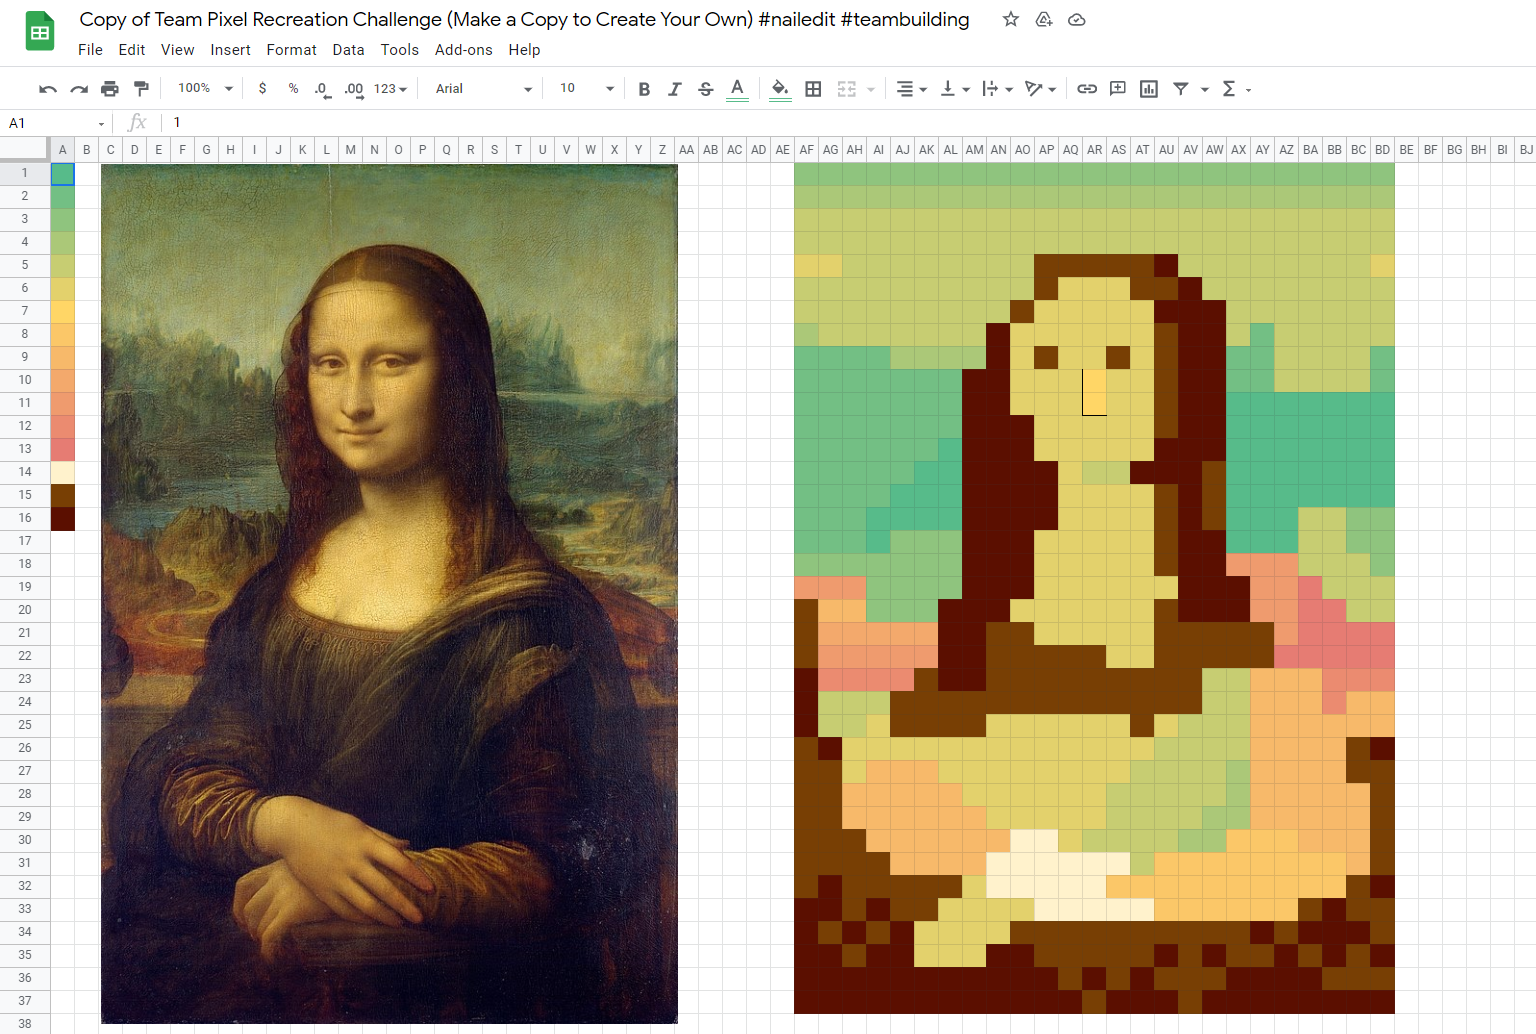
Task: Open the filter views dropdown arrow
Action: [1205, 89]
